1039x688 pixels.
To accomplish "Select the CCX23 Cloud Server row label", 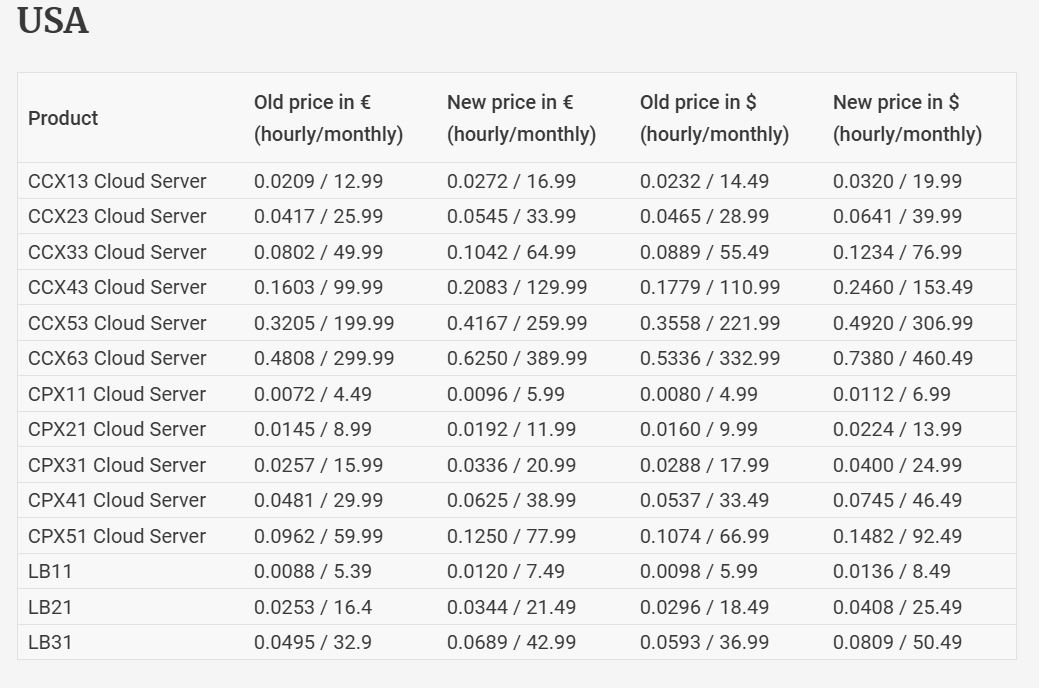I will coord(117,216).
